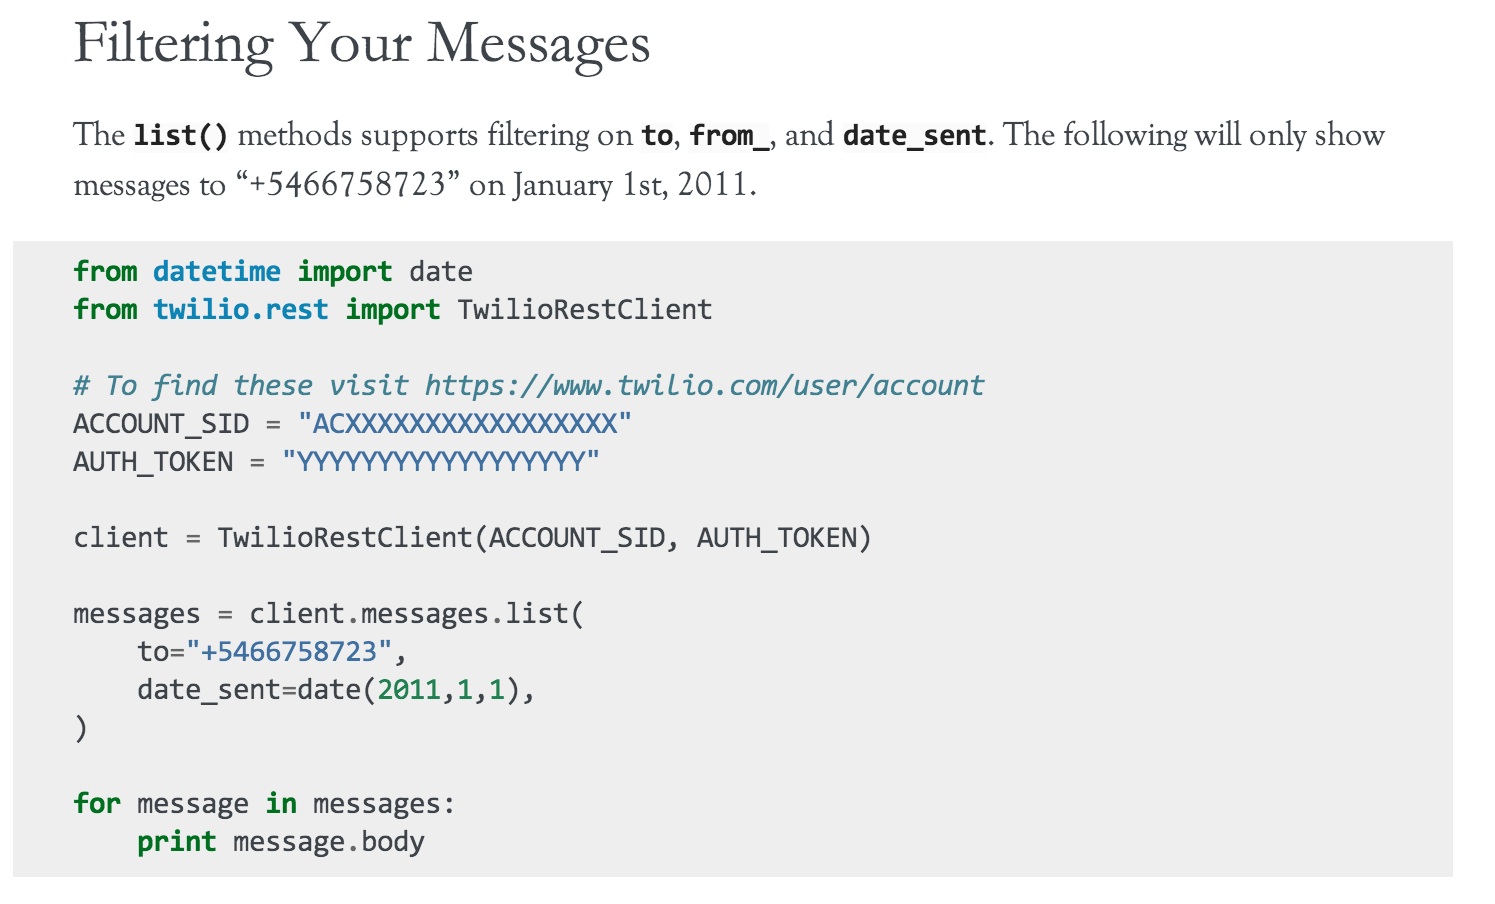Click the bold from_ keyword in paragraph
This screenshot has height=904, width=1495.
(x=730, y=135)
